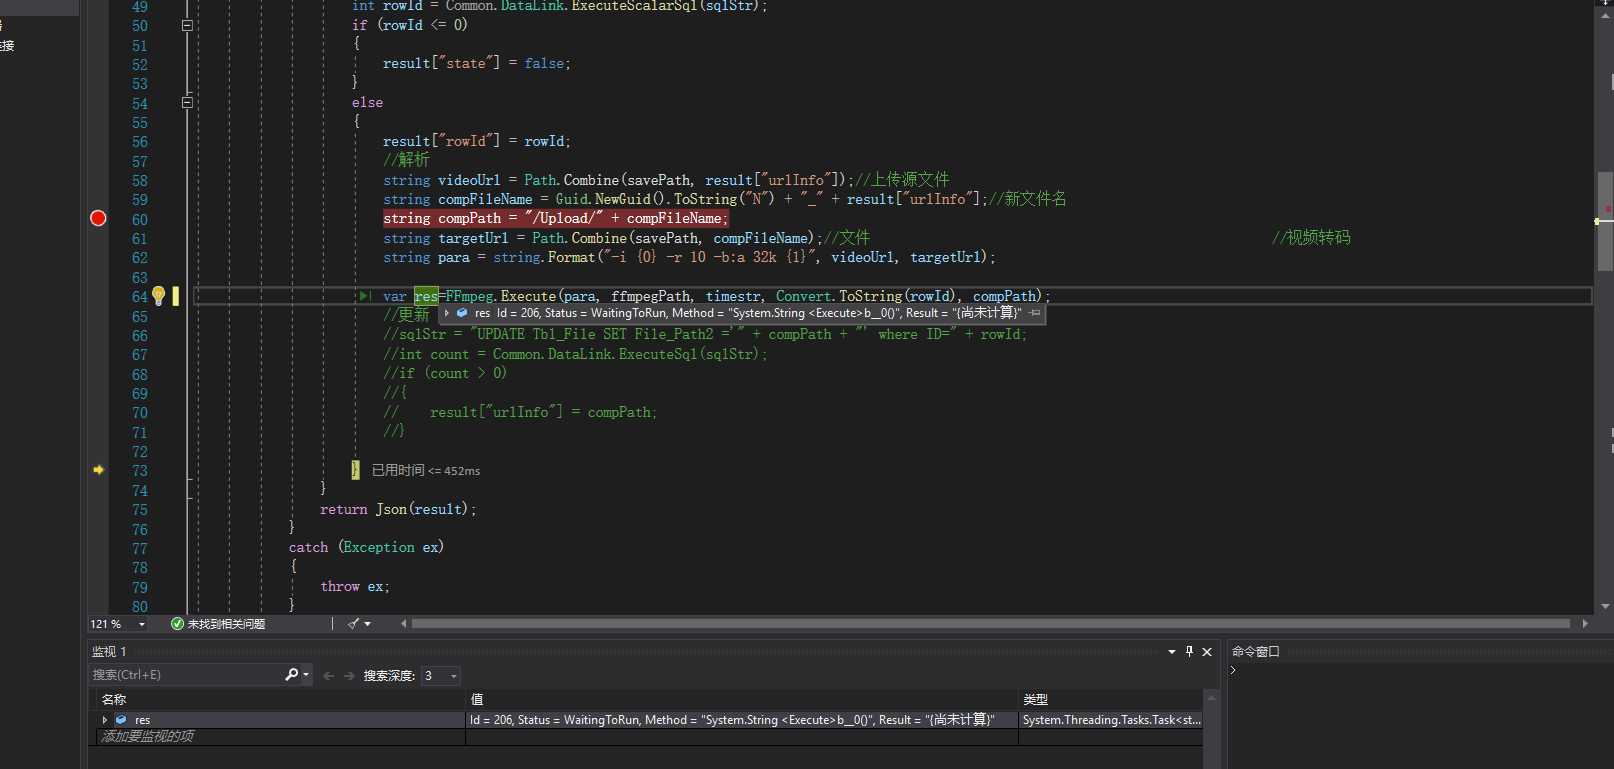The height and width of the screenshot is (769, 1614).
Task: Open the 121 % zoom level dropdown
Action: point(141,624)
